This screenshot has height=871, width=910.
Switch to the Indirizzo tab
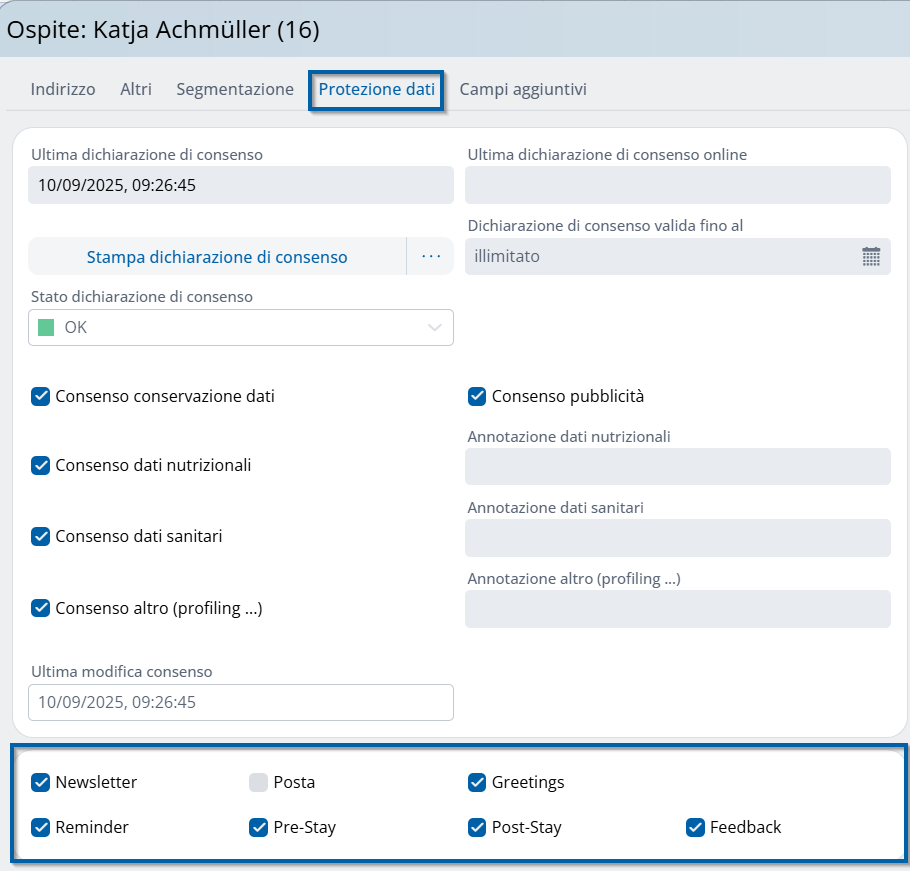tap(63, 89)
